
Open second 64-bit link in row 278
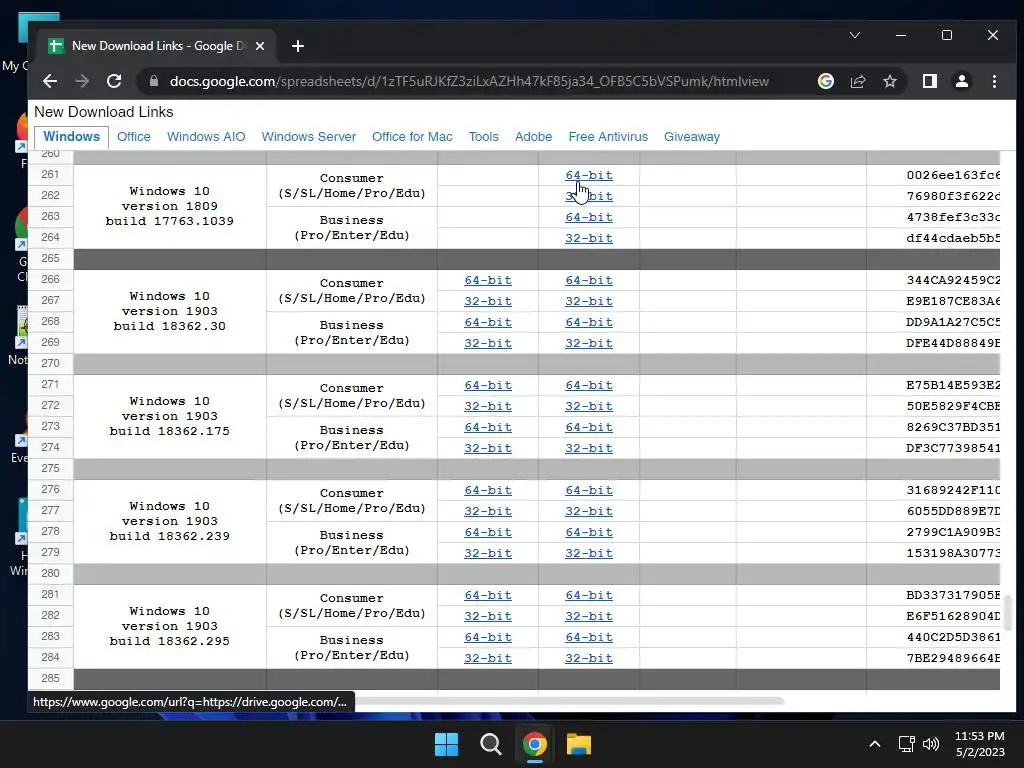(589, 532)
